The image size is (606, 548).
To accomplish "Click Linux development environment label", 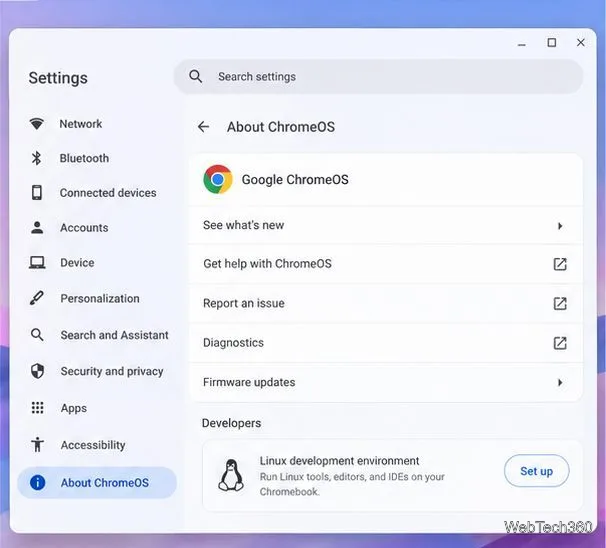I will pos(339,461).
